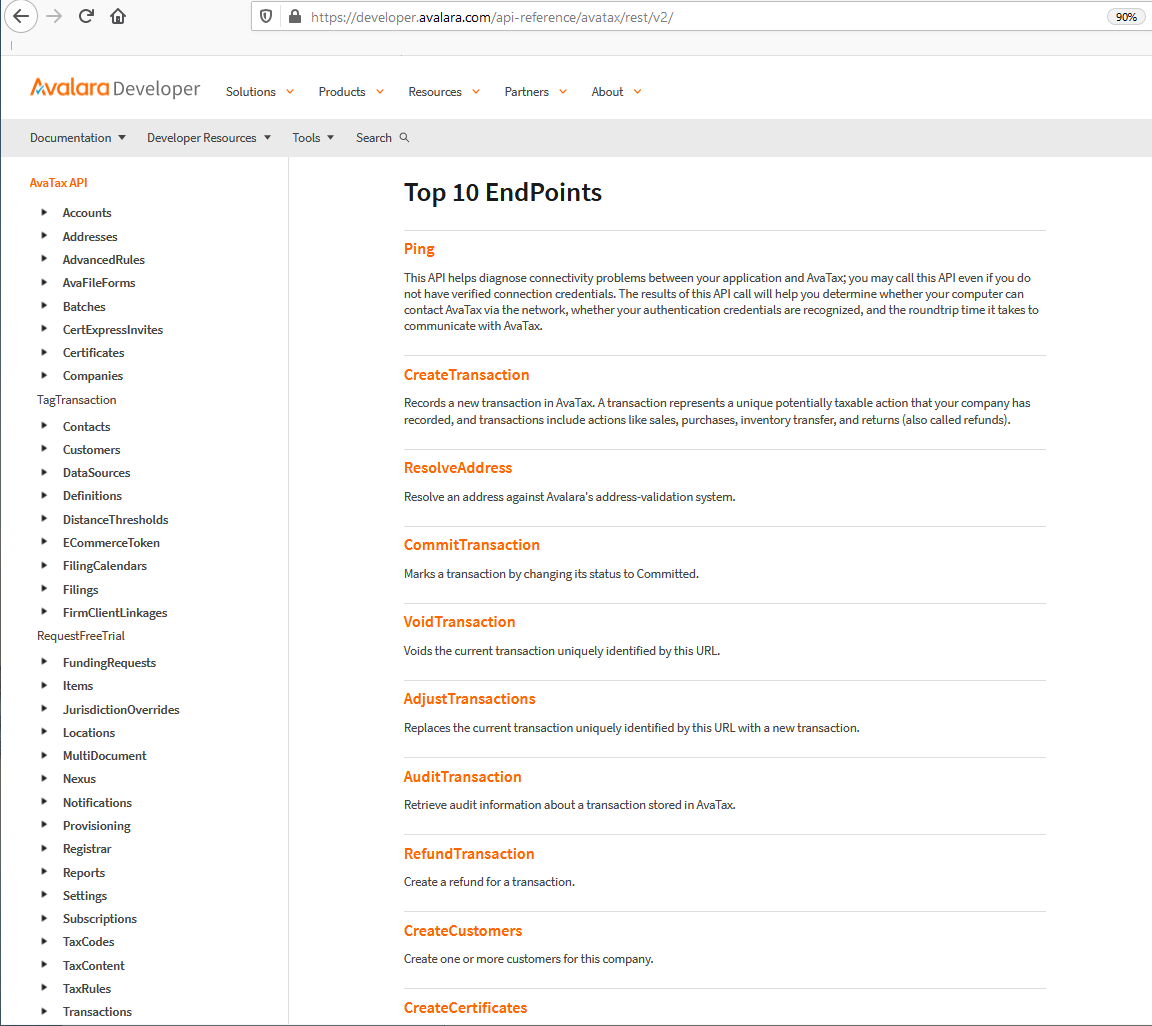Expand the Accounts tree node arrow
The width and height of the screenshot is (1152, 1026).
(44, 212)
